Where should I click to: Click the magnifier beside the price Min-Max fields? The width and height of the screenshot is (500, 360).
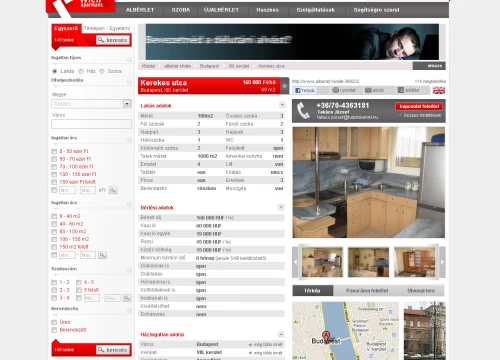click(x=113, y=190)
